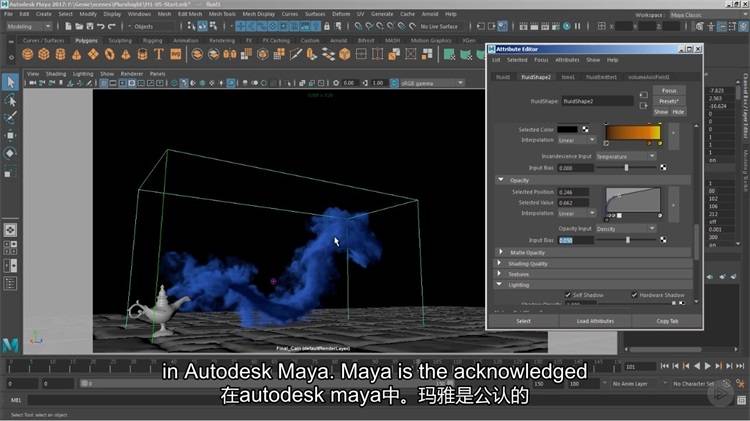
Task: Click the black Selected Color swatch
Action: (x=568, y=129)
